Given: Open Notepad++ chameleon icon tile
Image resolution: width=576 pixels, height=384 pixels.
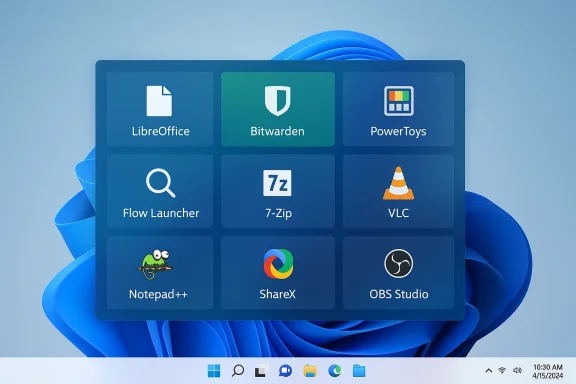Looking at the screenshot, I should (x=160, y=273).
